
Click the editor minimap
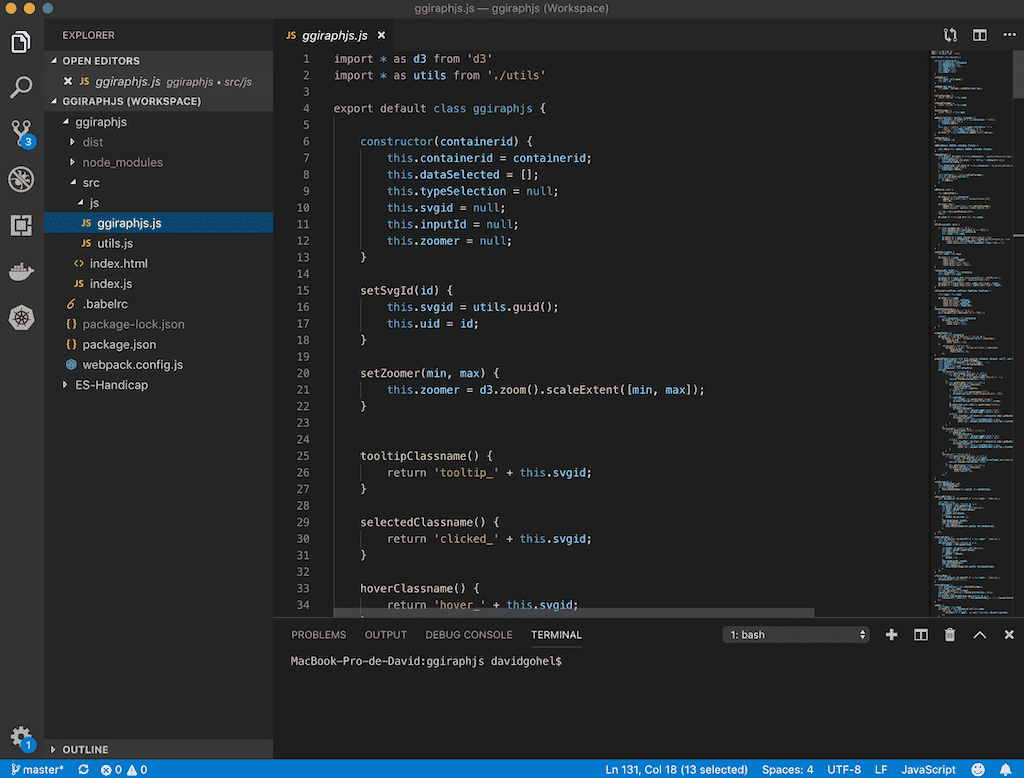pyautogui.click(x=971, y=333)
